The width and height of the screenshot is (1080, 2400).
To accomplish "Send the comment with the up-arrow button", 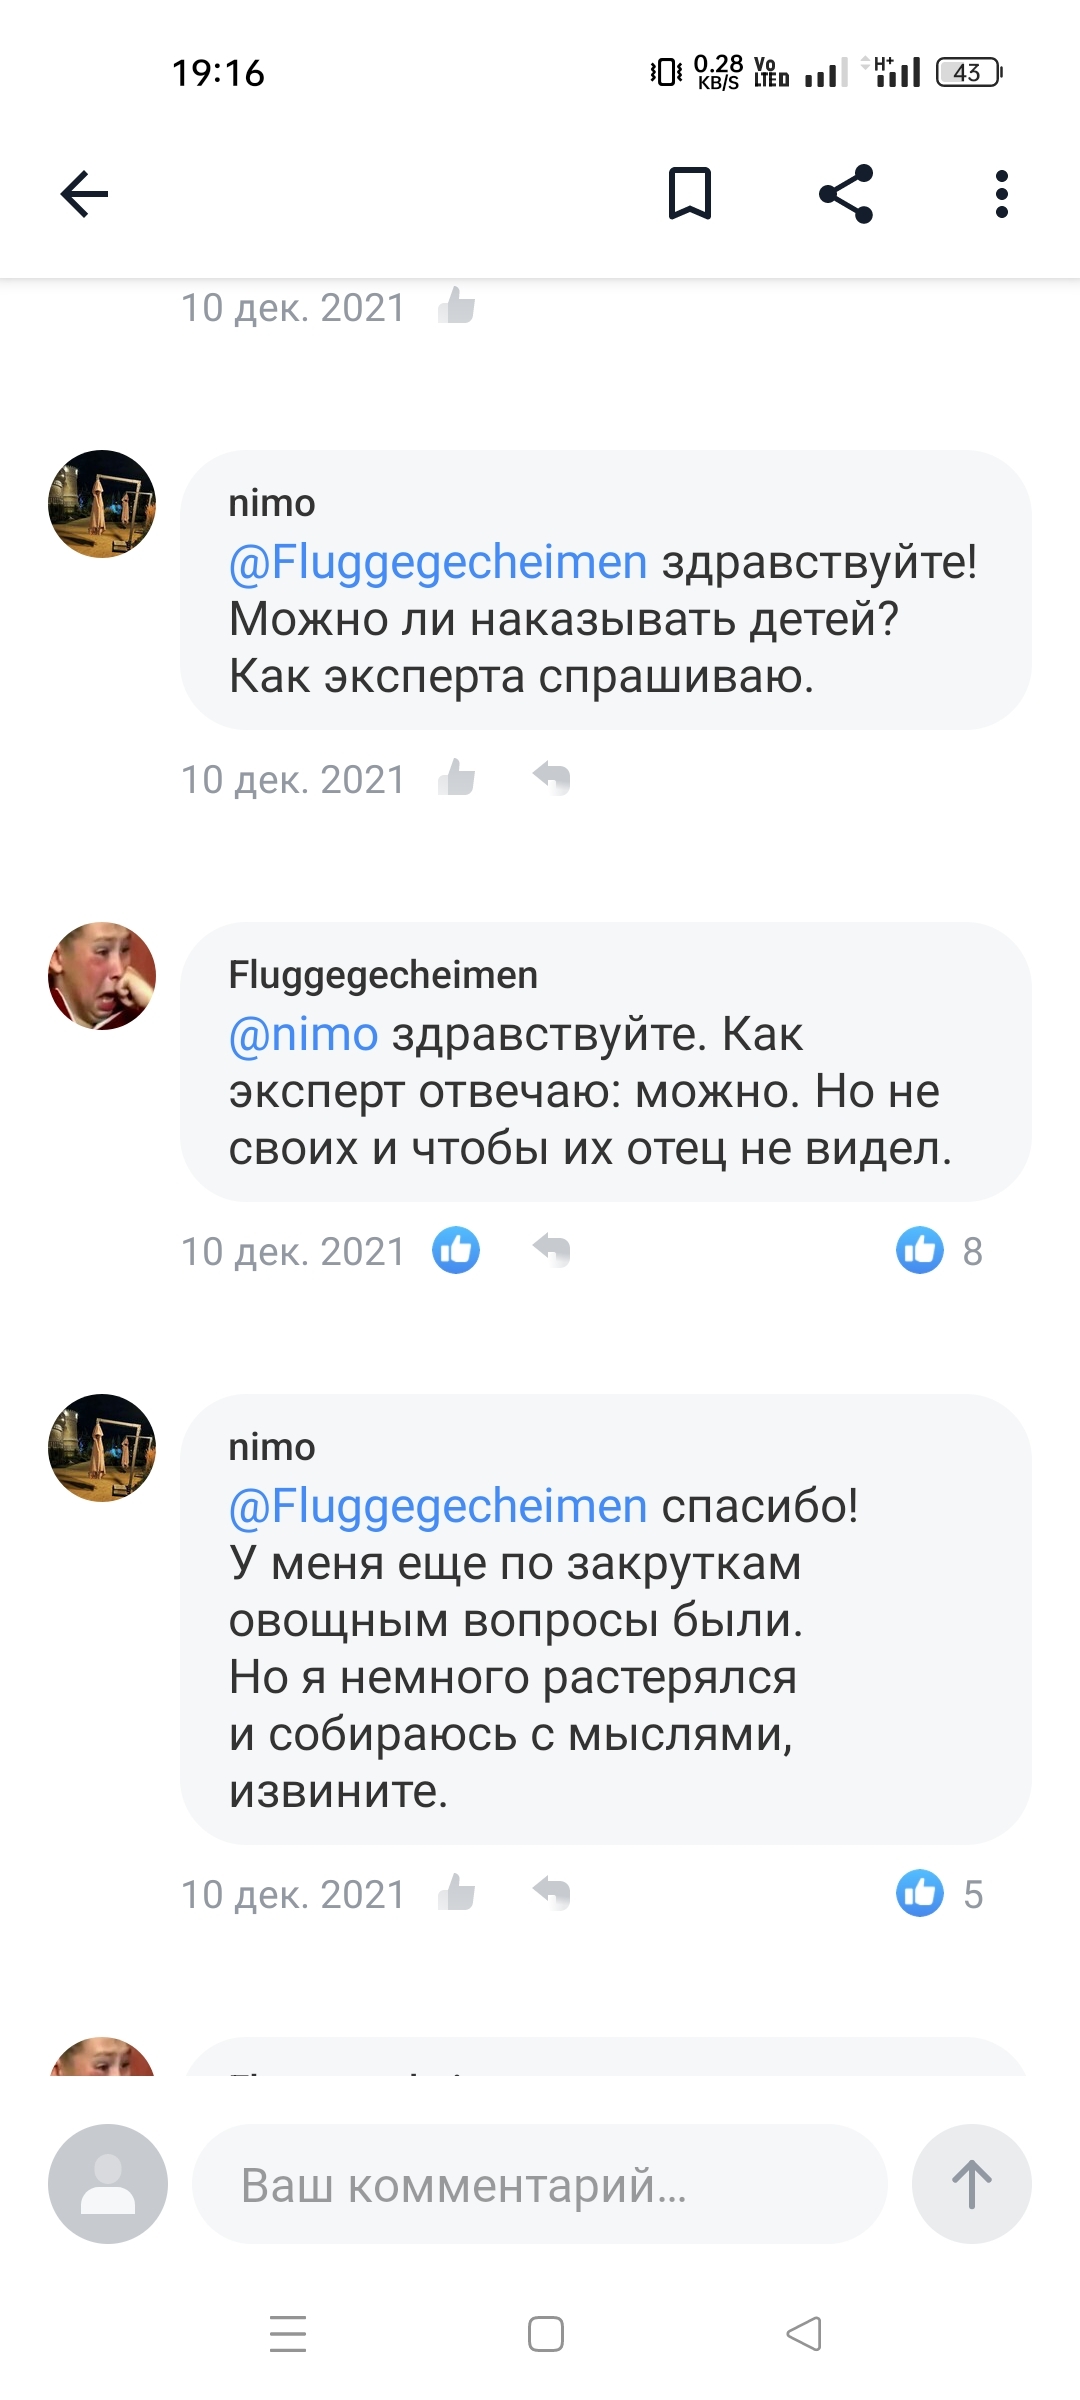I will coord(971,2184).
